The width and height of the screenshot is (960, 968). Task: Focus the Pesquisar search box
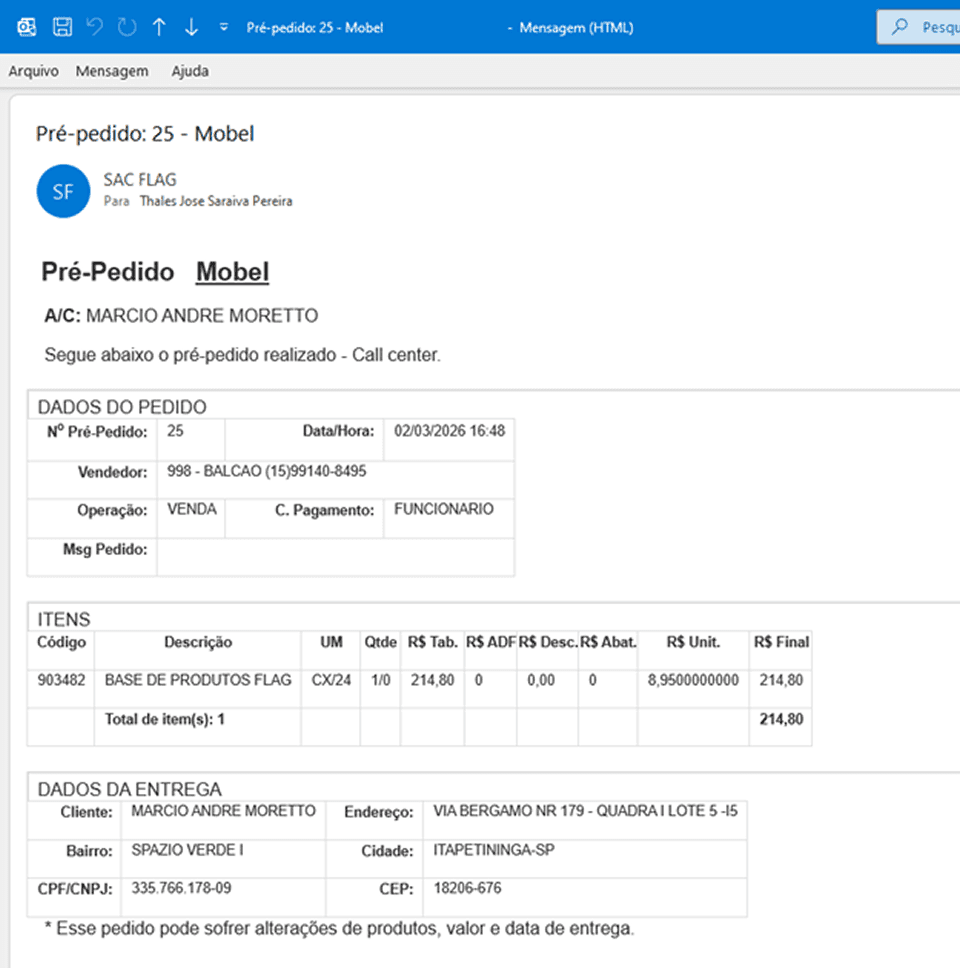(x=919, y=27)
